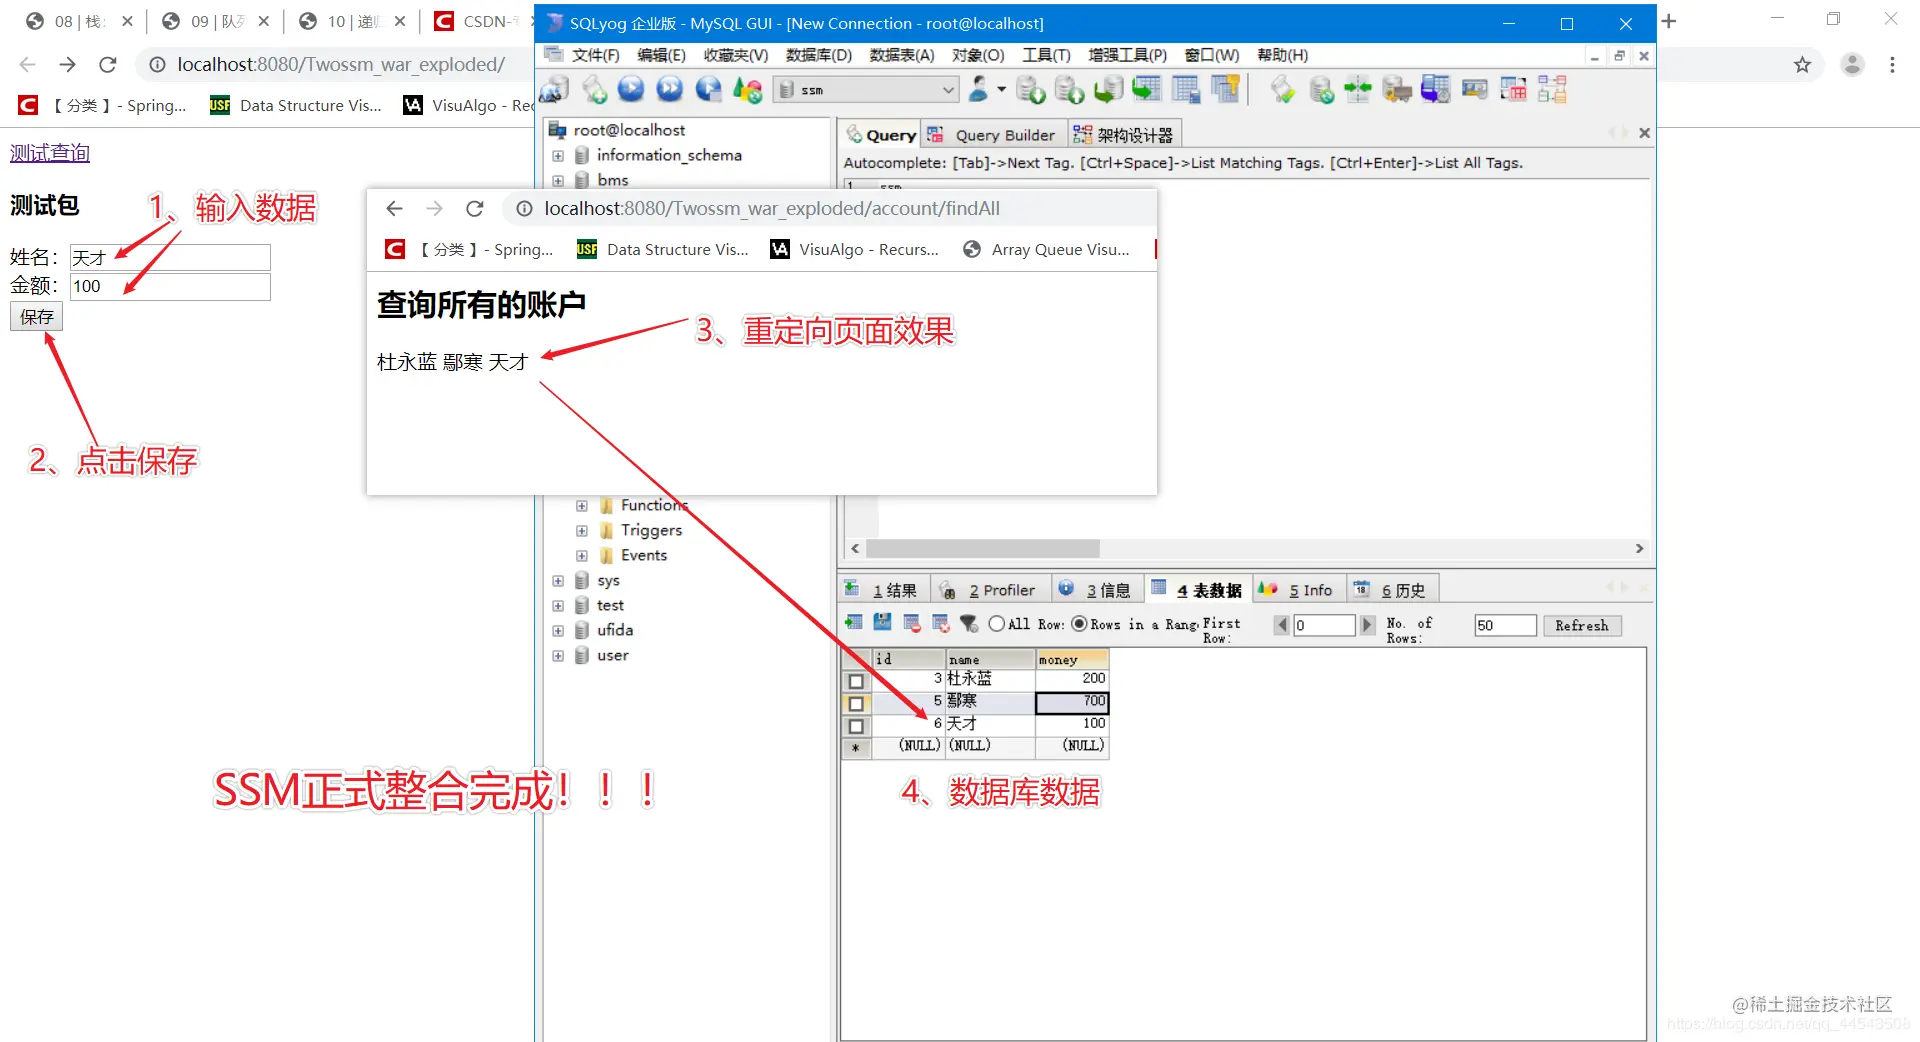
Task: Open the 数据库(D) menu
Action: [x=819, y=55]
